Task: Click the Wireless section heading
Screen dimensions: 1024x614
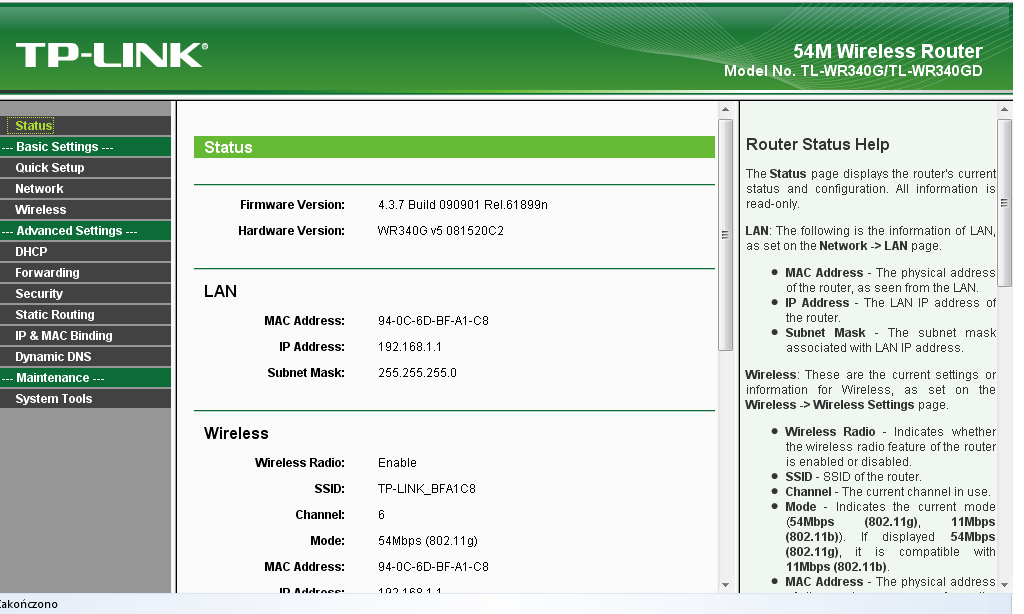Action: [x=236, y=434]
